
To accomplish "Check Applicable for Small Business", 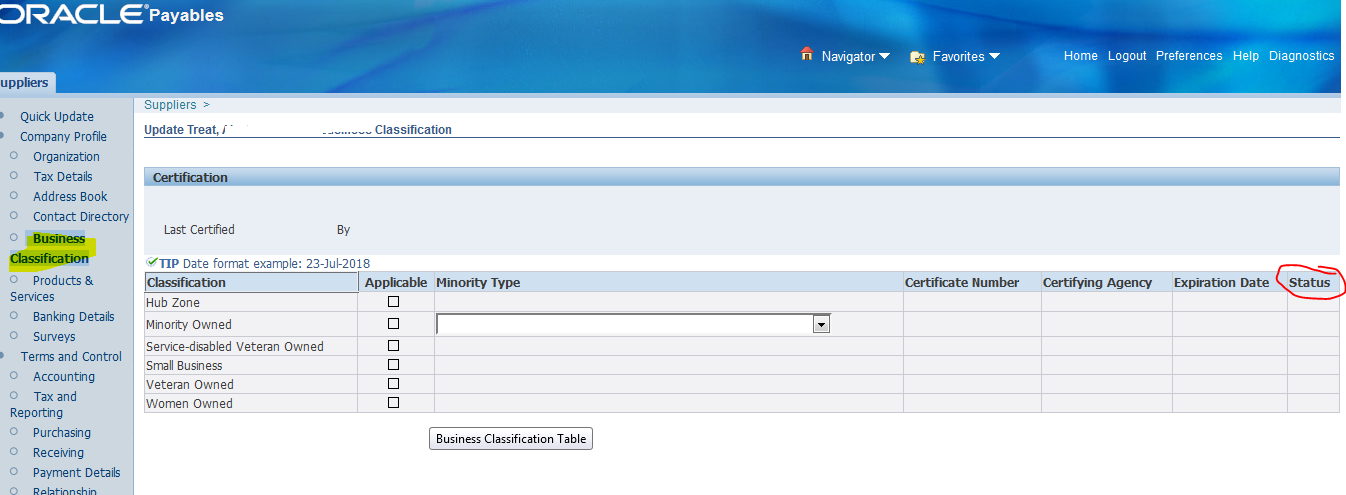I will (393, 364).
